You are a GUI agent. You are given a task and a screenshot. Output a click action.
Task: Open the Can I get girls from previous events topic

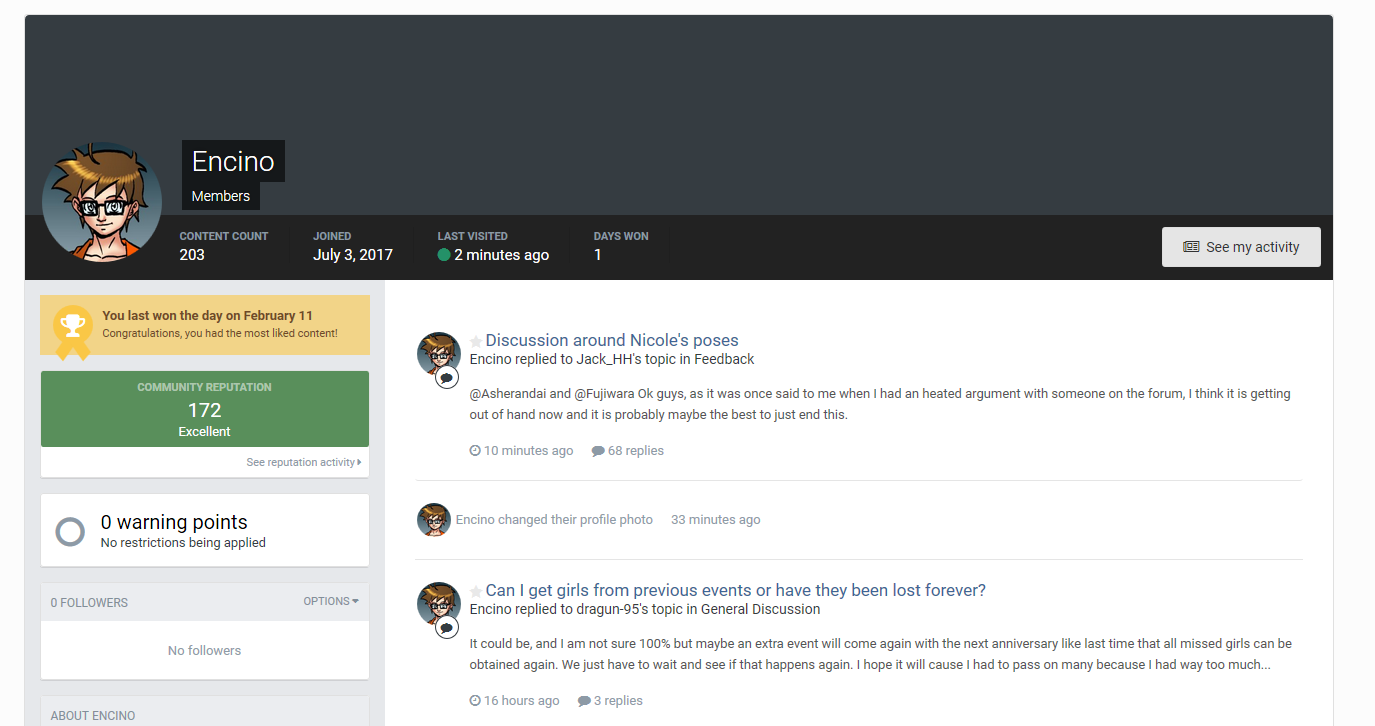tap(735, 590)
